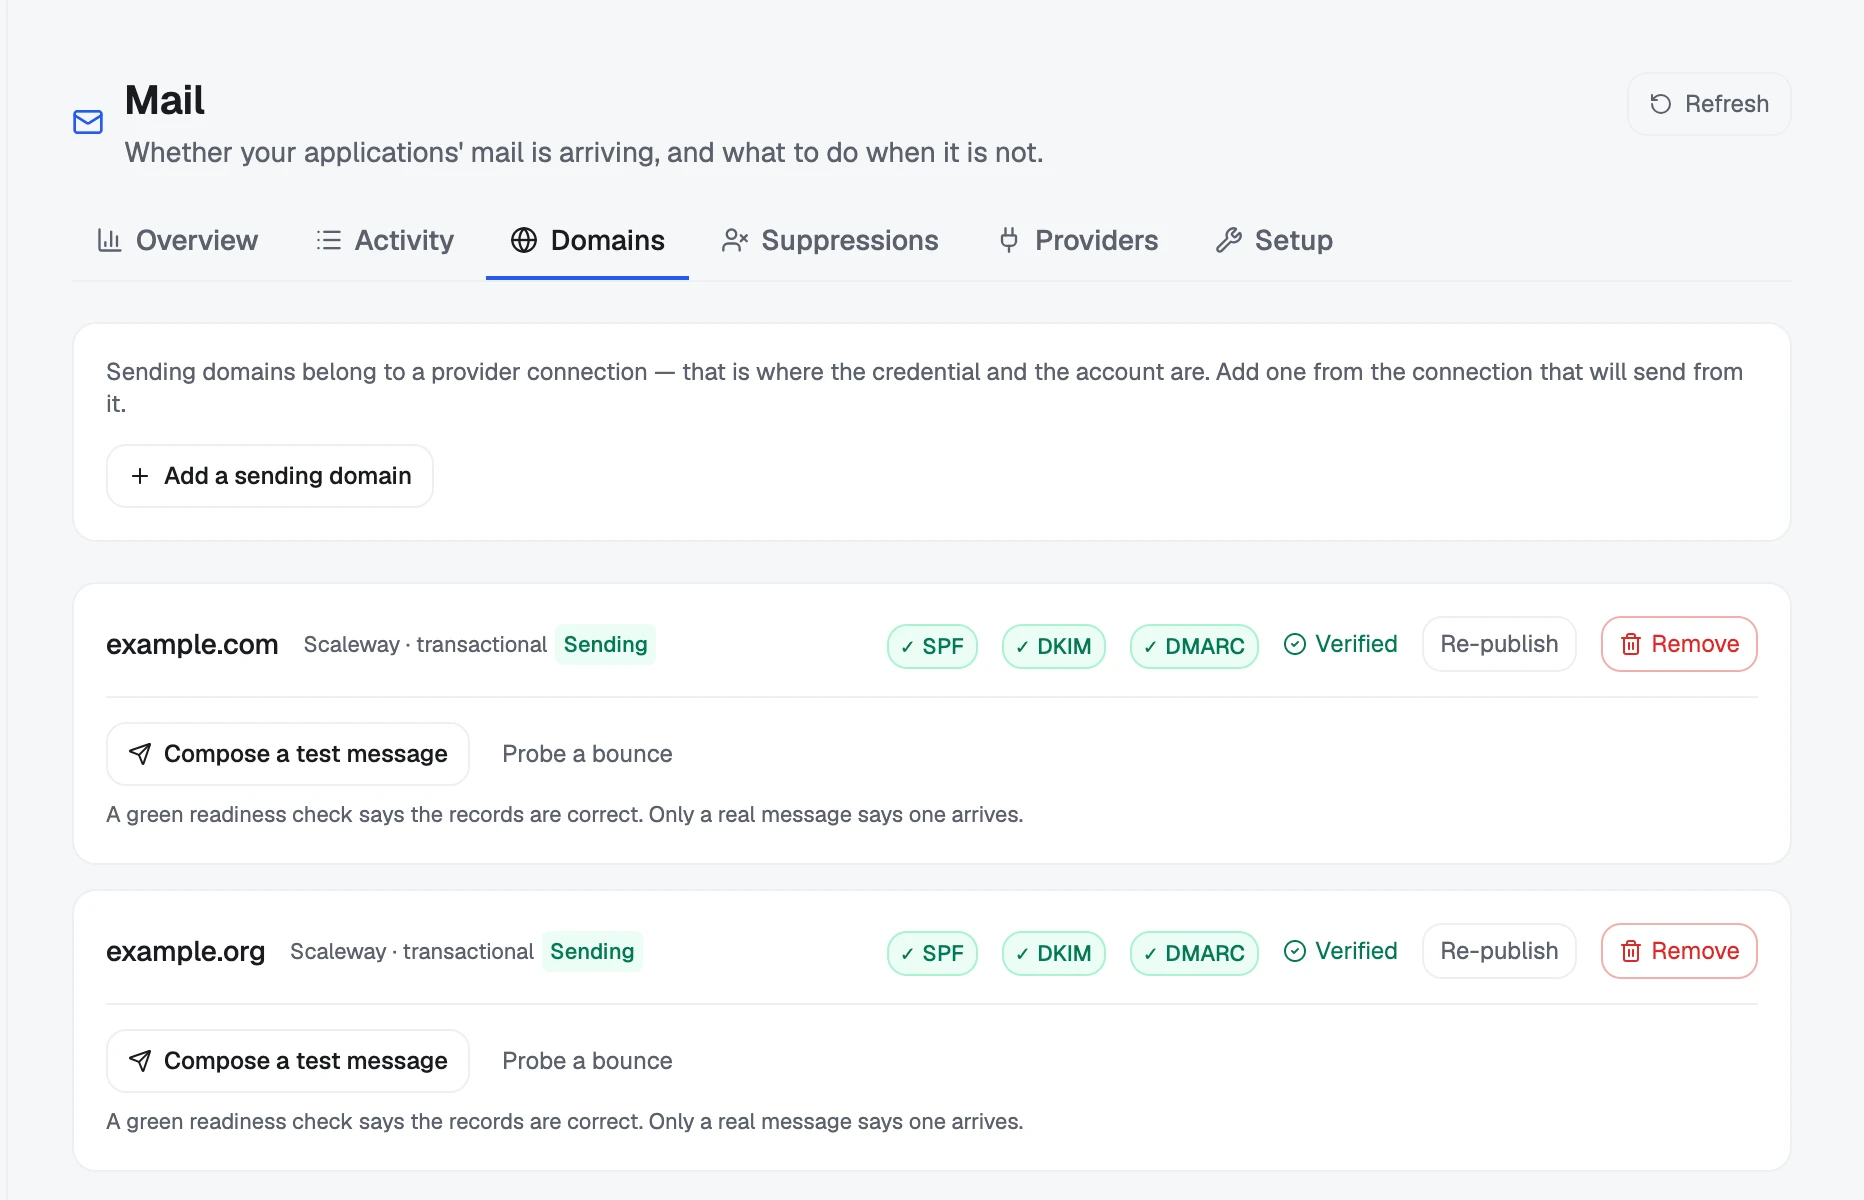The image size is (1864, 1200).
Task: Re-publish records for example.com
Action: point(1499,644)
